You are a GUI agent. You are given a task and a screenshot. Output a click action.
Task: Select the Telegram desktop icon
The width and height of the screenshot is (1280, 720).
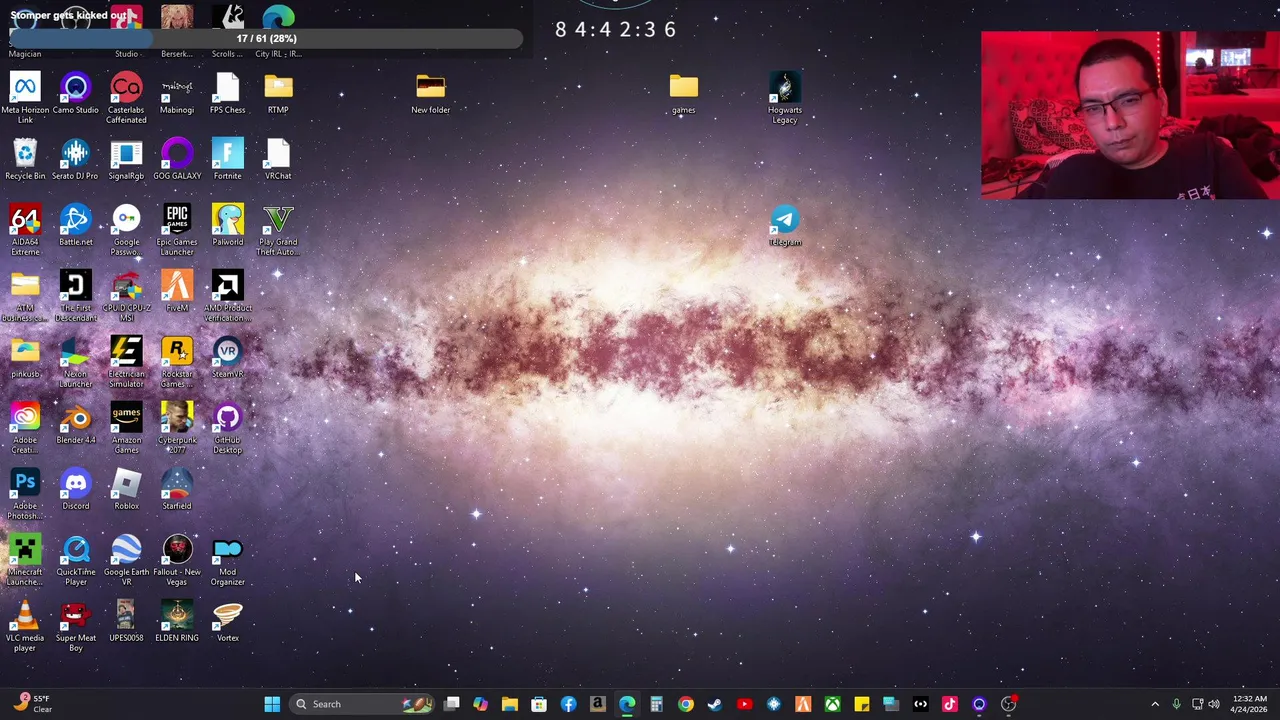coord(785,226)
